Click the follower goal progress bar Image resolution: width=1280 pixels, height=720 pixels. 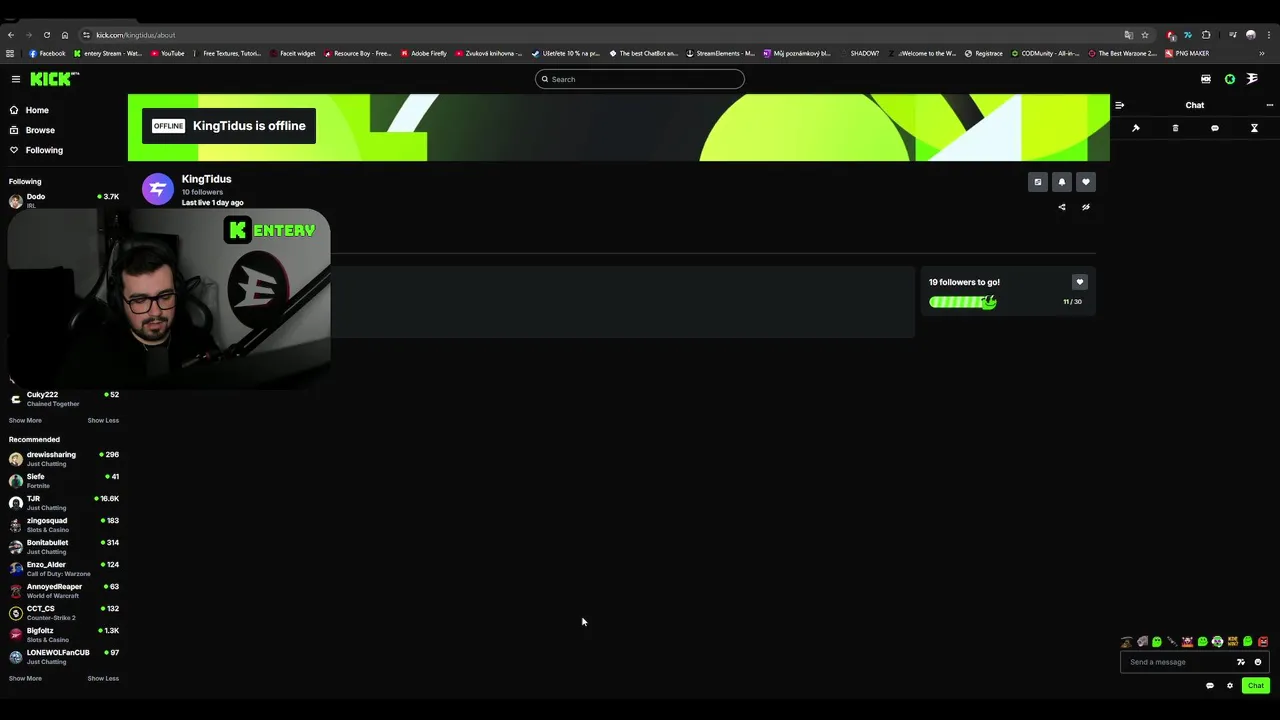coord(963,302)
